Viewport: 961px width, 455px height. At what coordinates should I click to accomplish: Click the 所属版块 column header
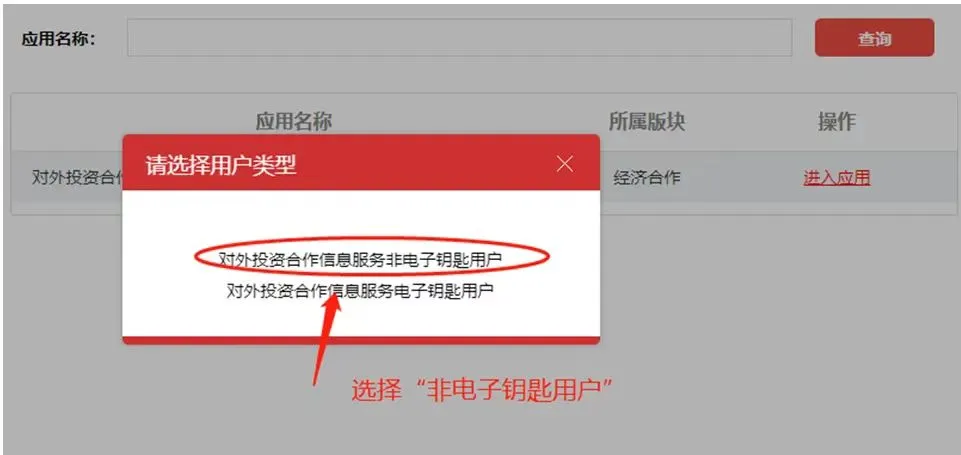[647, 121]
